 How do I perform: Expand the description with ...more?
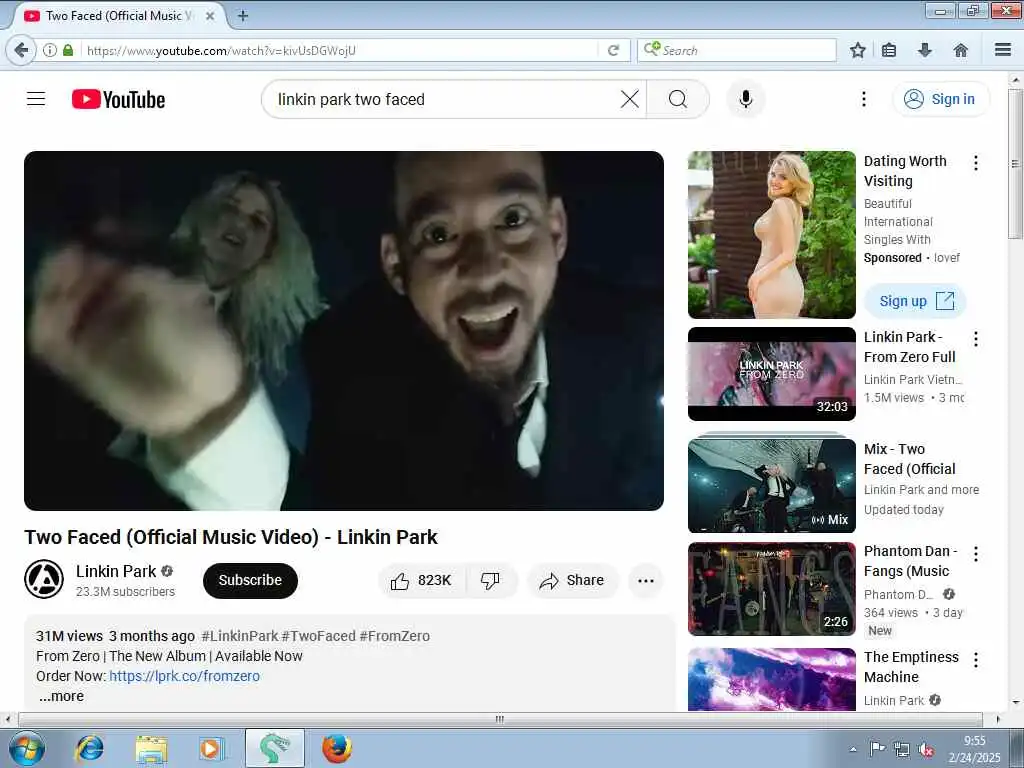coord(61,696)
